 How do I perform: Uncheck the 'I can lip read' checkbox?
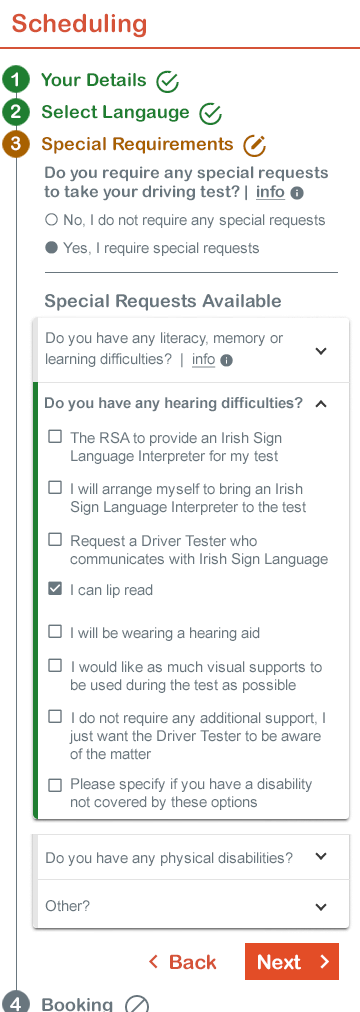55,589
